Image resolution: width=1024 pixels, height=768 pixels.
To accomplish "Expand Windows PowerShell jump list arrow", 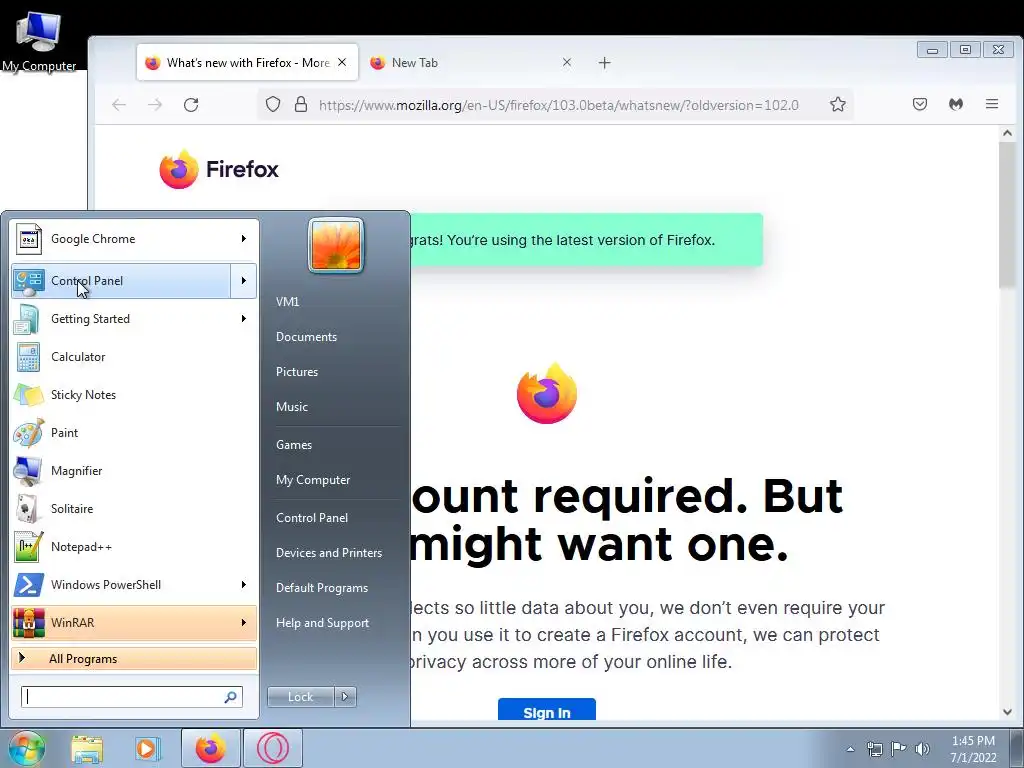I will [244, 584].
